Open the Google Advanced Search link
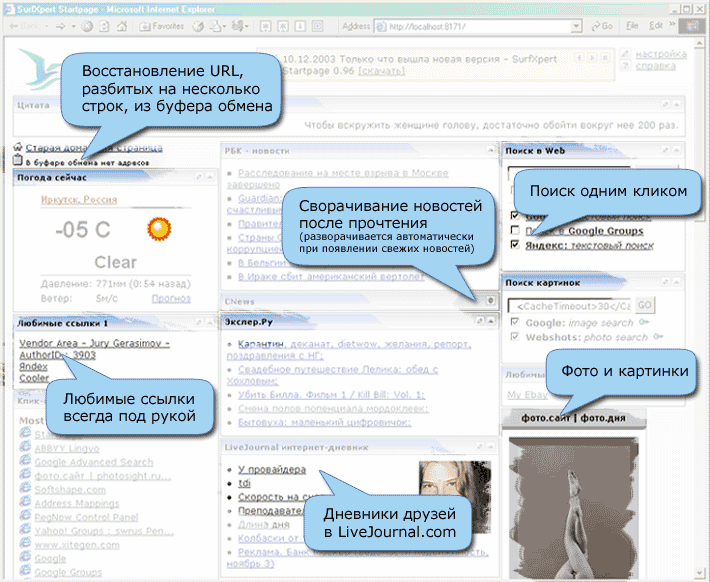710x582 pixels. click(x=94, y=462)
